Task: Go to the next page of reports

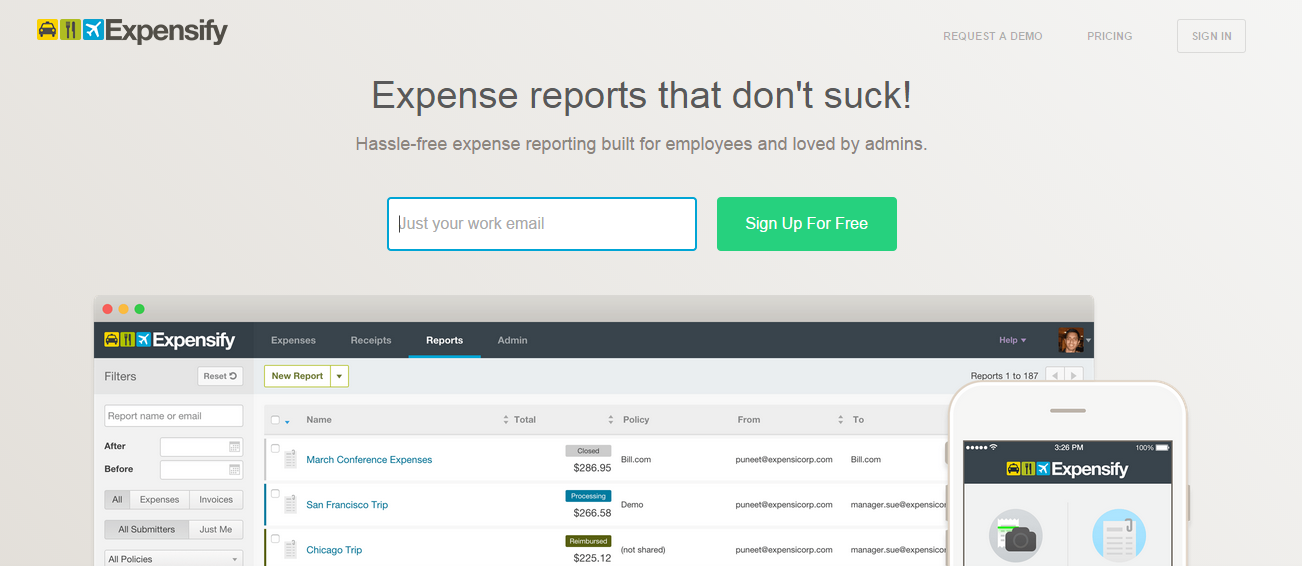Action: pos(1074,376)
